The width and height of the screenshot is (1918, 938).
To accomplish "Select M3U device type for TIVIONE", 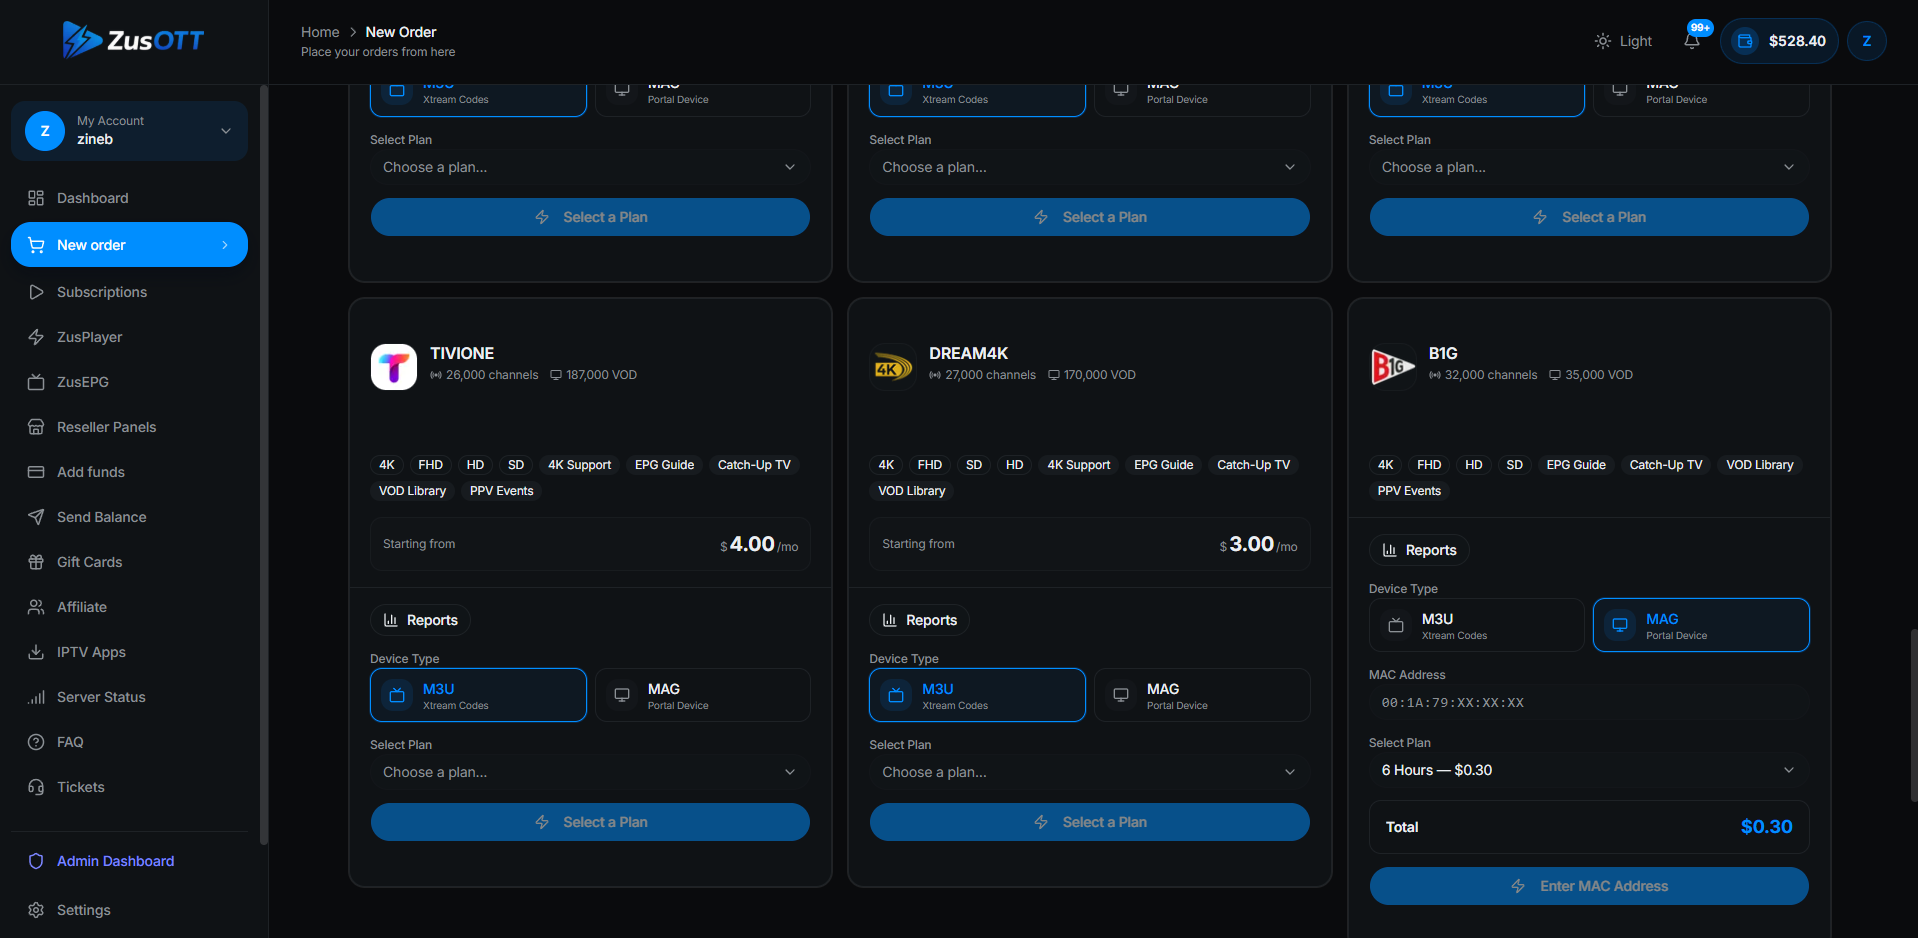I will (x=478, y=695).
